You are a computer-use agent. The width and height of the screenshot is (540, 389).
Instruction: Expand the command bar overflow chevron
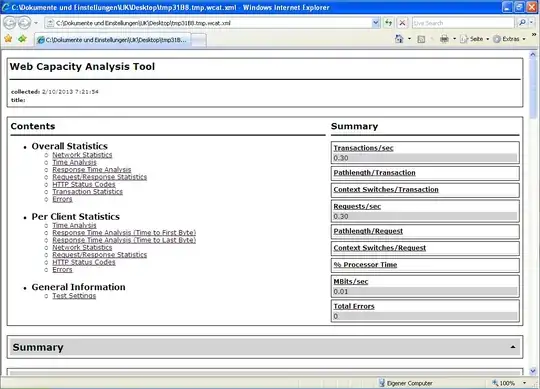coord(534,35)
